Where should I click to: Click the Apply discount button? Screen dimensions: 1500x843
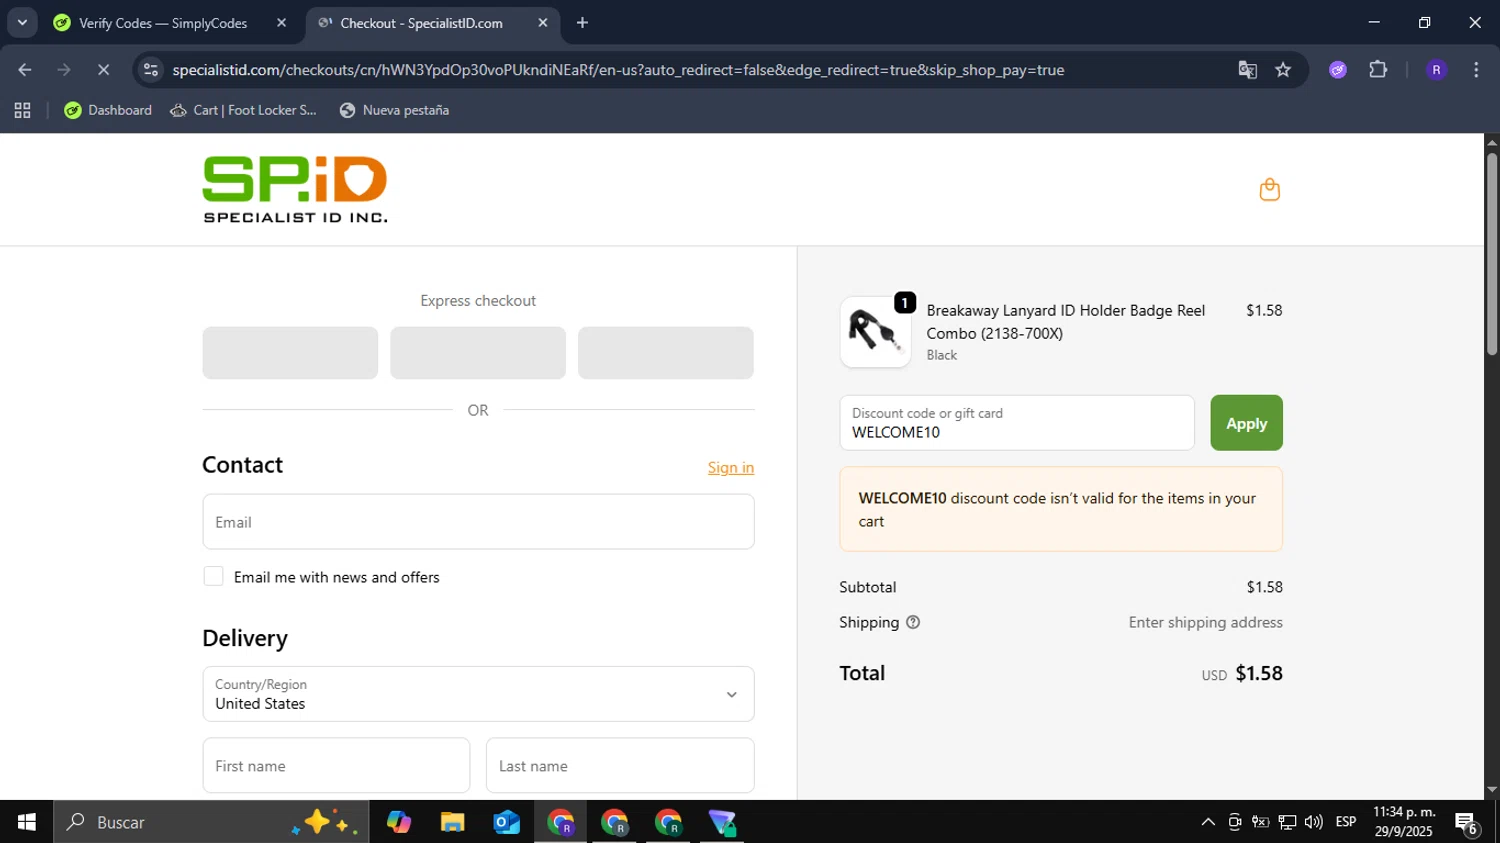(1246, 423)
